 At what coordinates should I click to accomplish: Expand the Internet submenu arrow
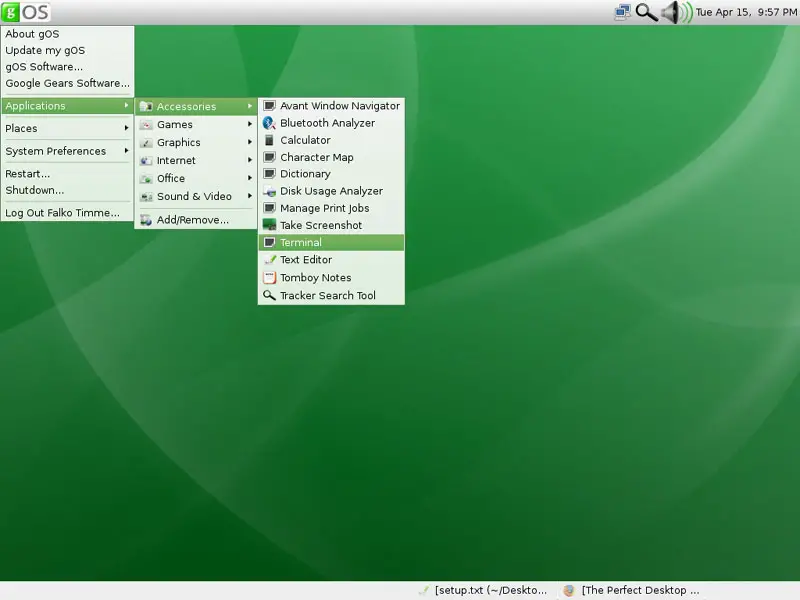click(249, 160)
